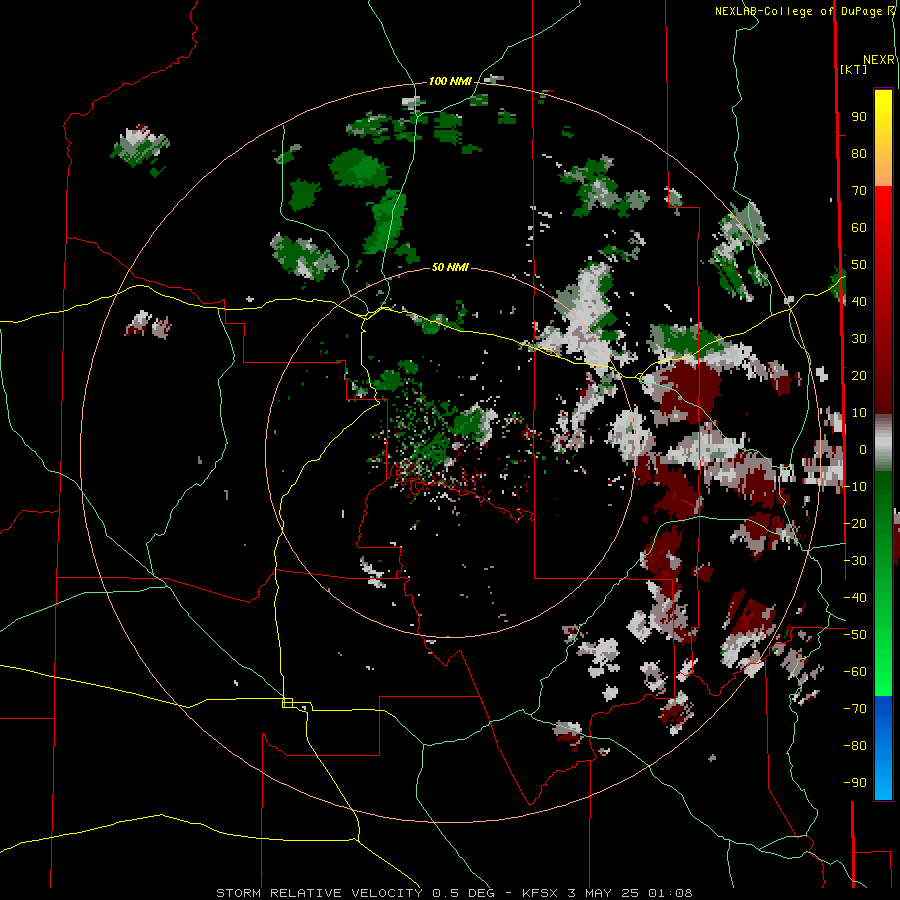Click the "NEXR" label above the scale

click(879, 60)
